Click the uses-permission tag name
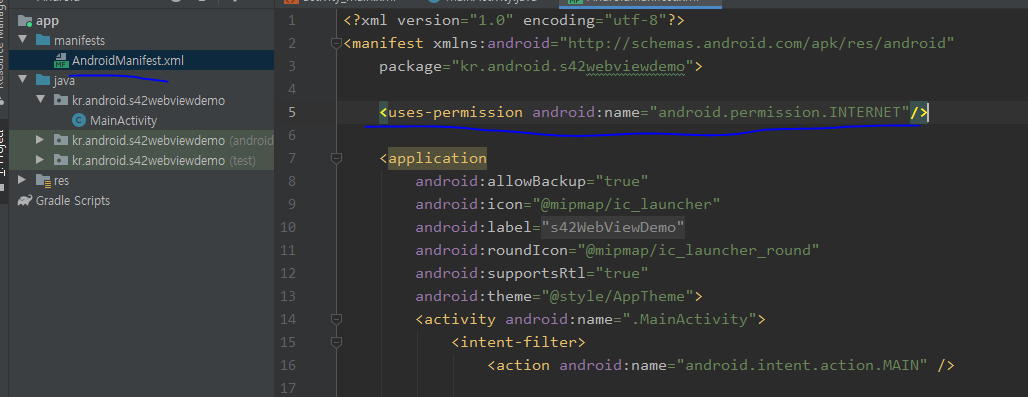The image size is (1028, 397). click(456, 113)
